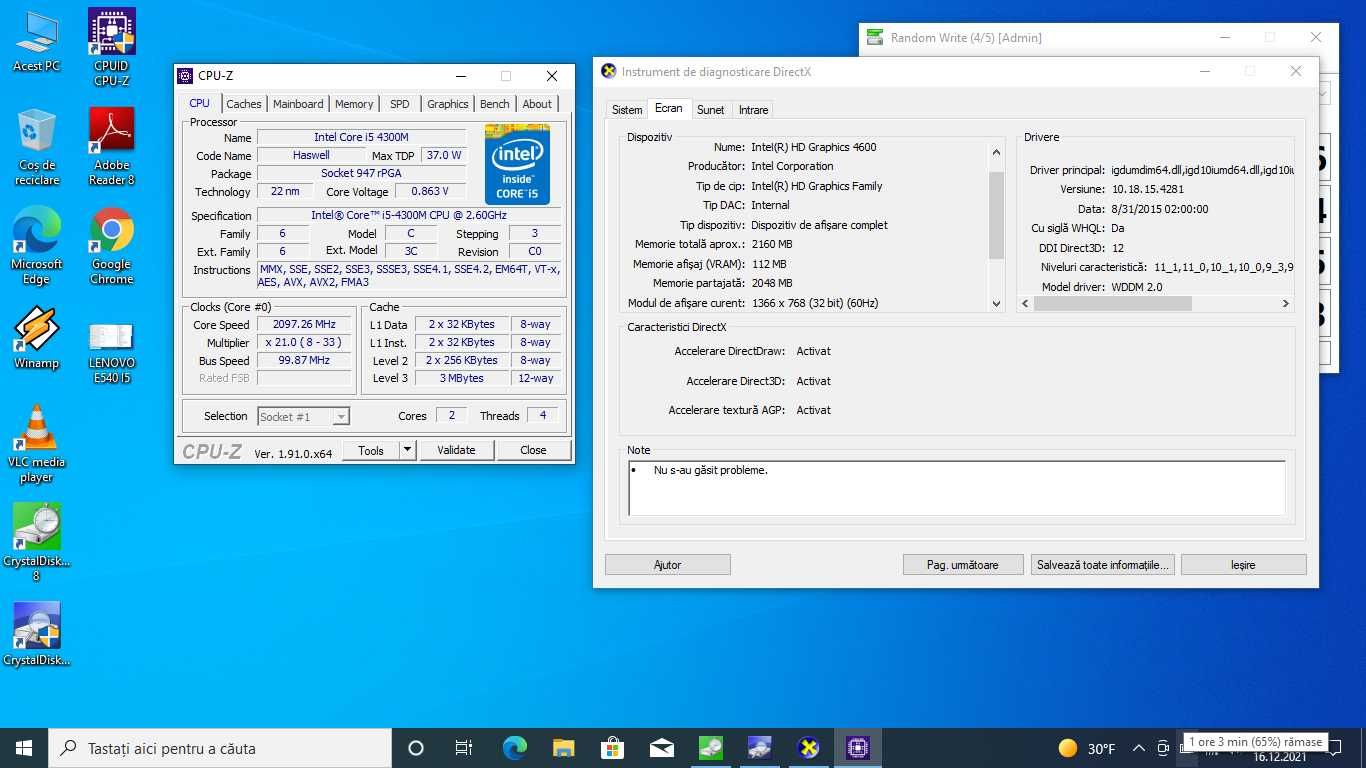Switch to the SPD tab in CPU-Z
Viewport: 1366px width, 768px height.
coord(400,104)
